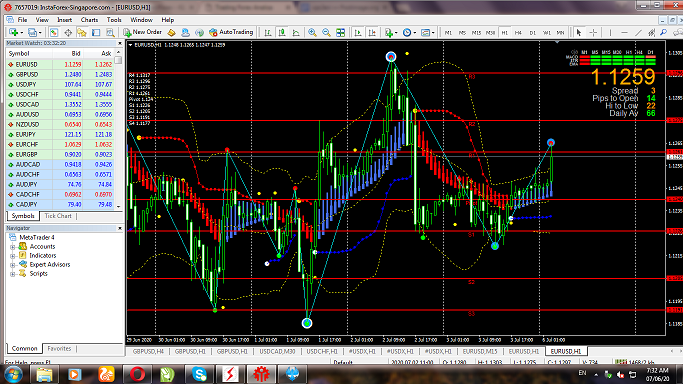This screenshot has width=683, height=384.
Task: Open New Chart dropdown arrow
Action: pos(21,33)
